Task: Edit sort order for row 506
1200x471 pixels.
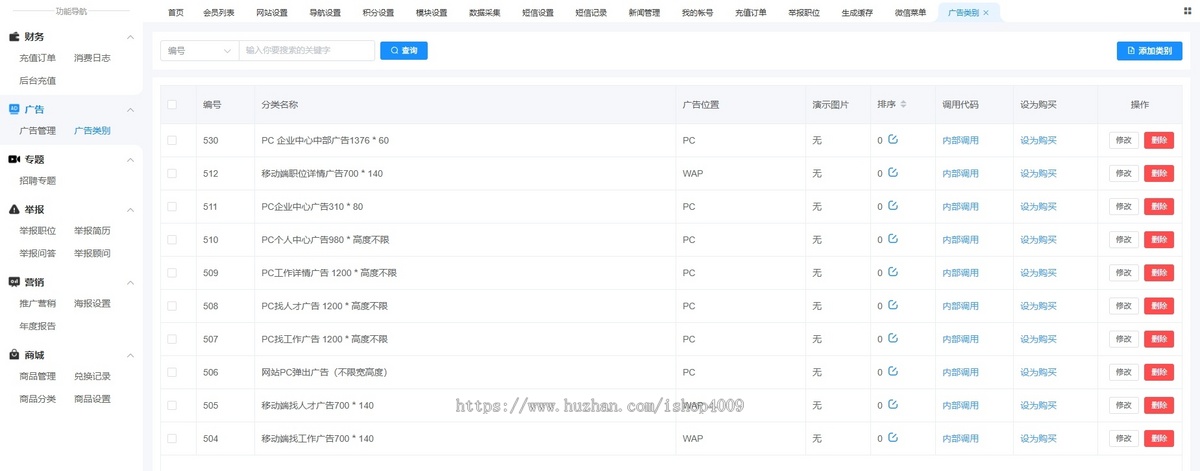Action: 893,371
